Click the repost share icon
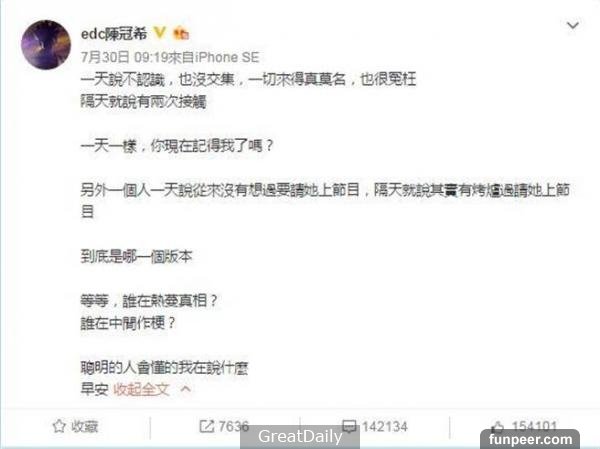 [x=207, y=426]
